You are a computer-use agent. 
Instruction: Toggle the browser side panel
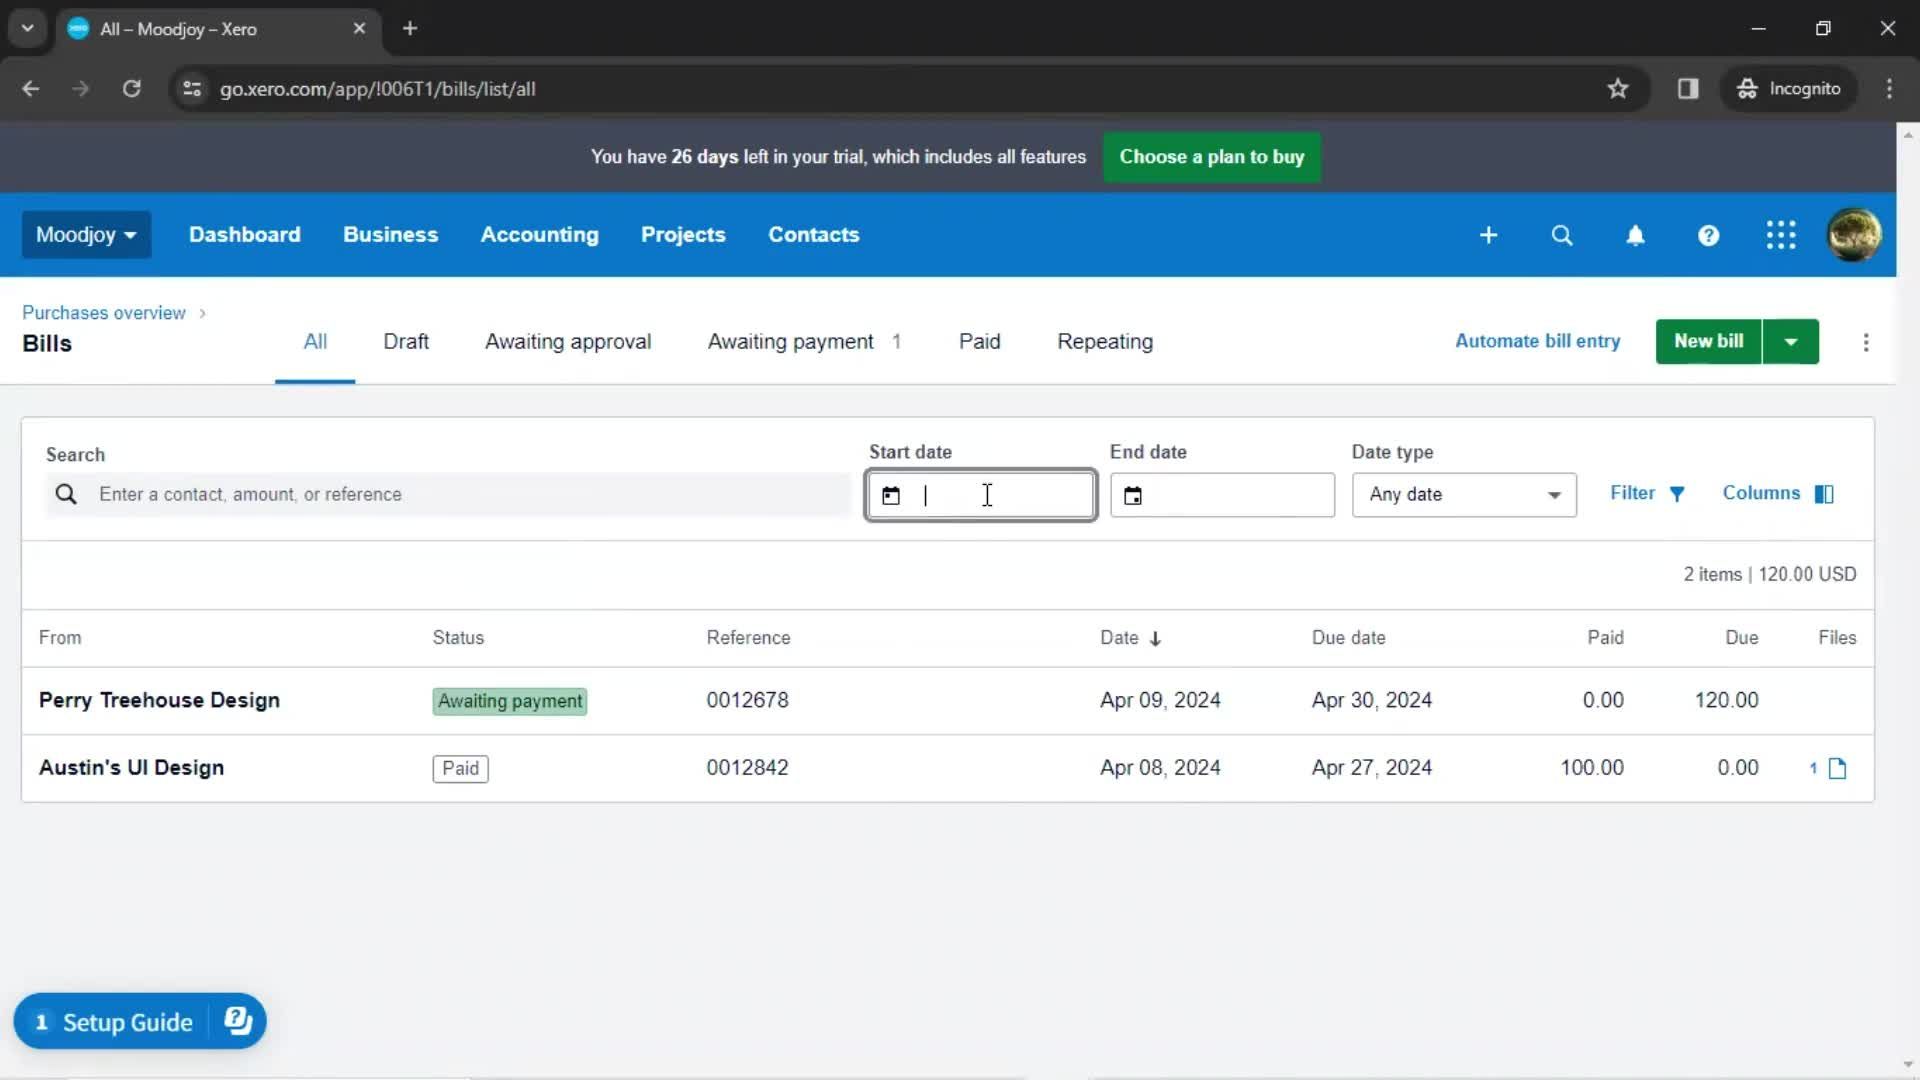(x=1688, y=89)
